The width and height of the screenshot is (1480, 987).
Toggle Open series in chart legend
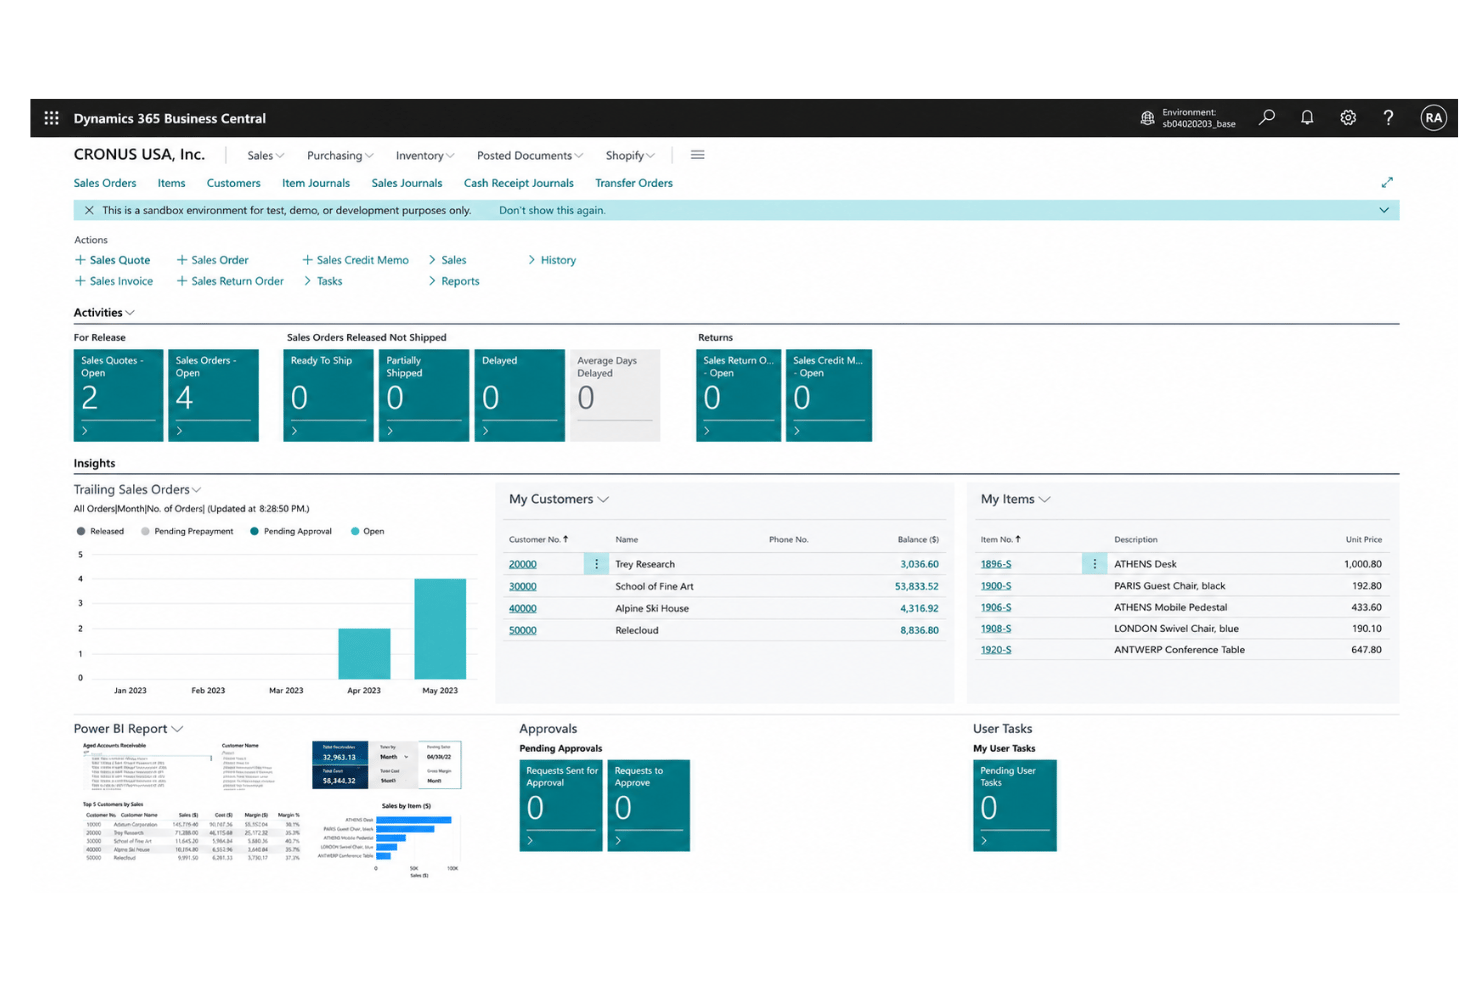[367, 531]
